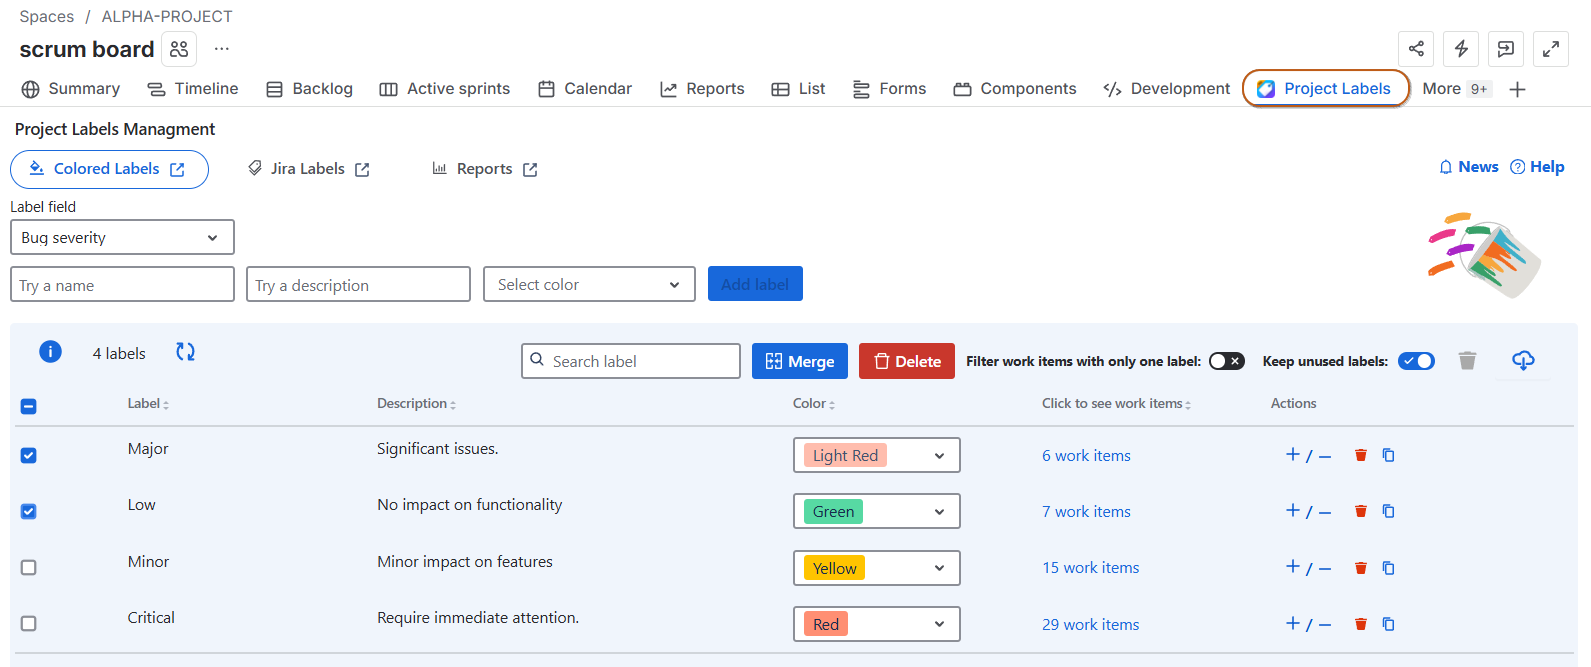Viewport: 1591px width, 667px height.
Task: Open the Jira Labels external link tab
Action: point(309,169)
